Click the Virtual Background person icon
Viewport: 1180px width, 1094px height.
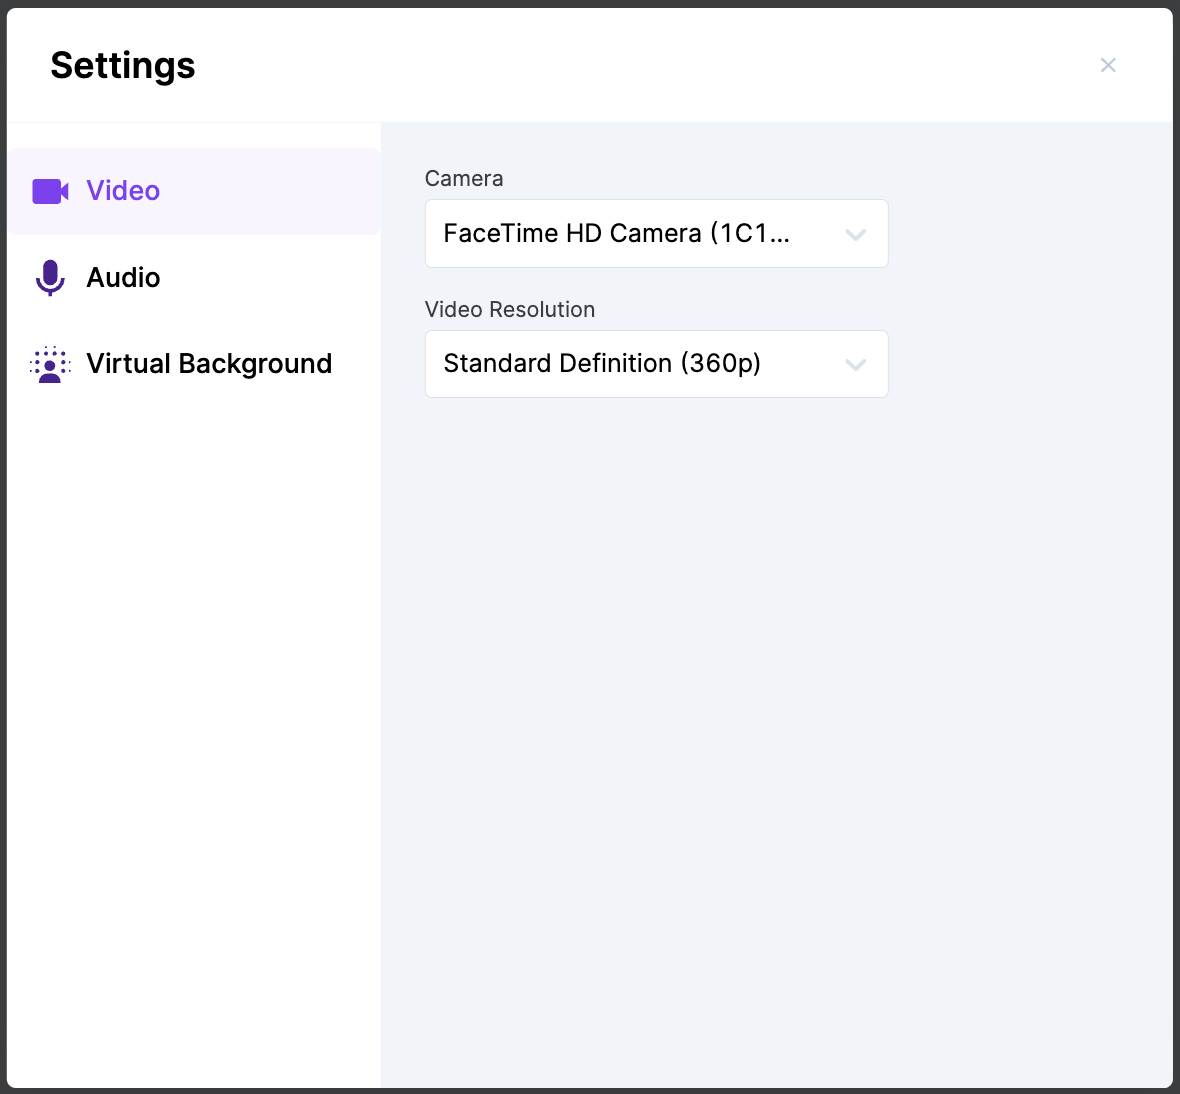point(50,365)
